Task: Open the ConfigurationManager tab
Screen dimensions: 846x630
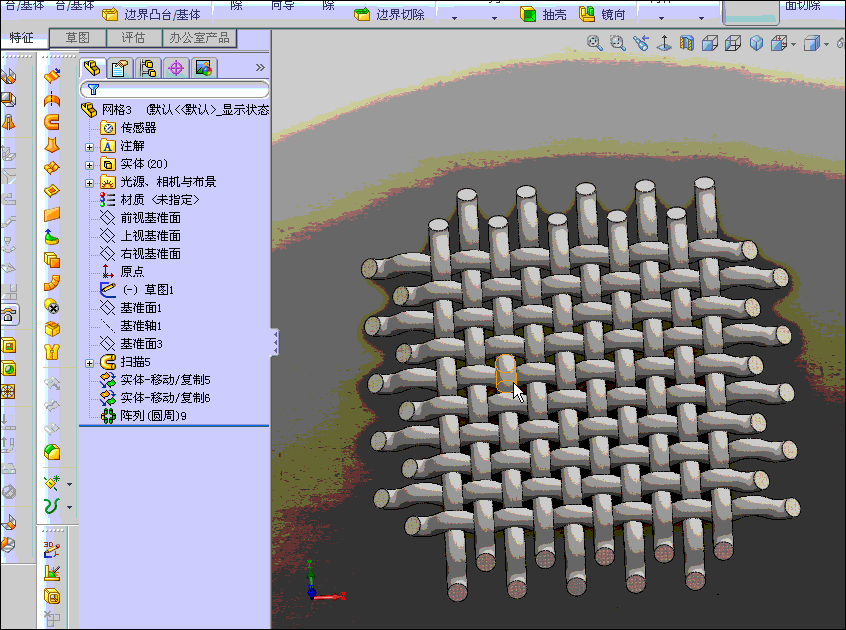Action: pos(147,69)
